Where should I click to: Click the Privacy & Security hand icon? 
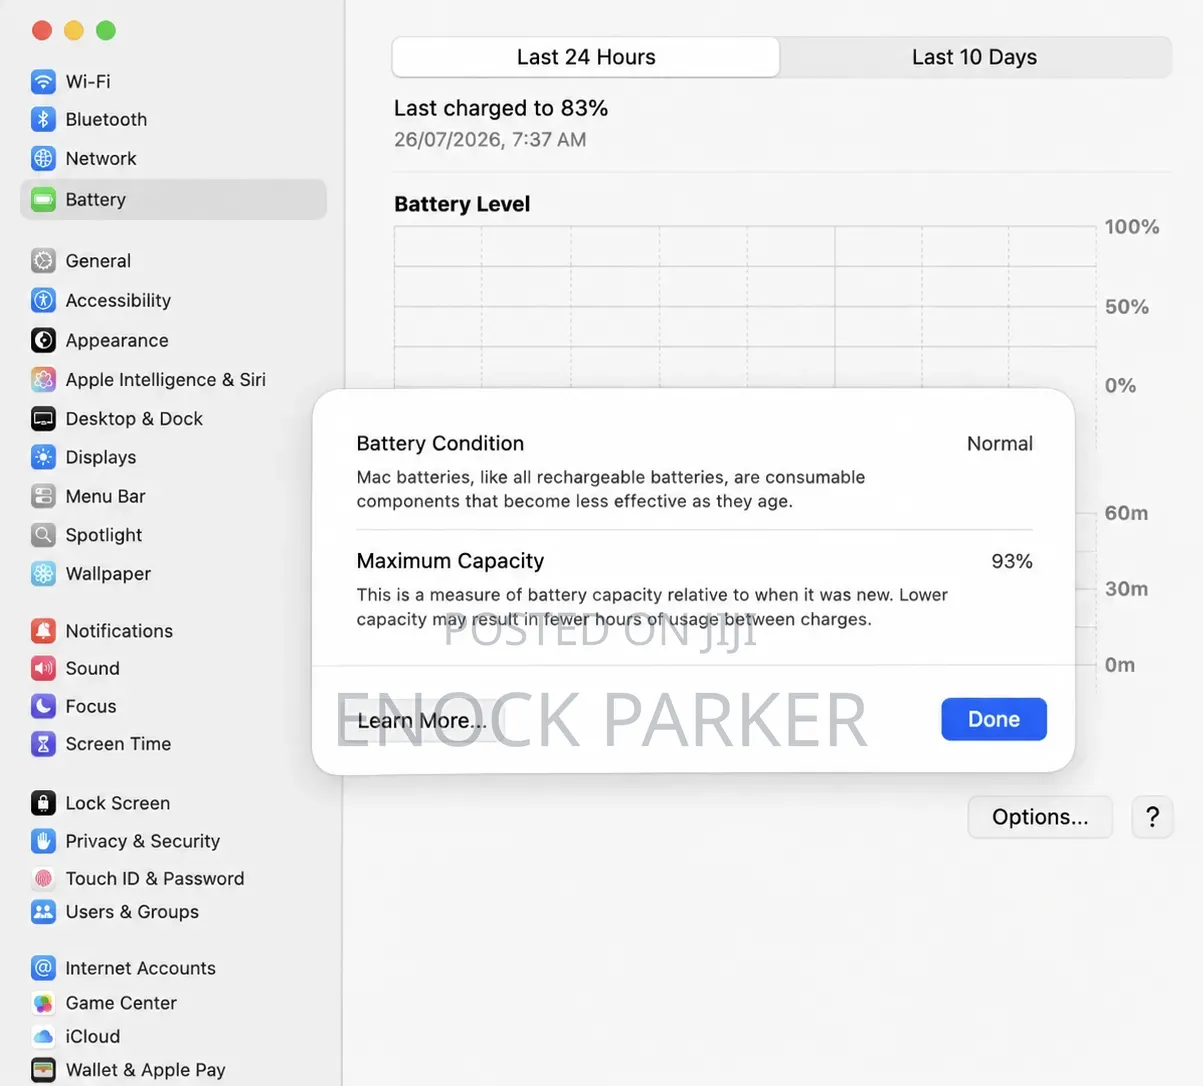coord(43,841)
